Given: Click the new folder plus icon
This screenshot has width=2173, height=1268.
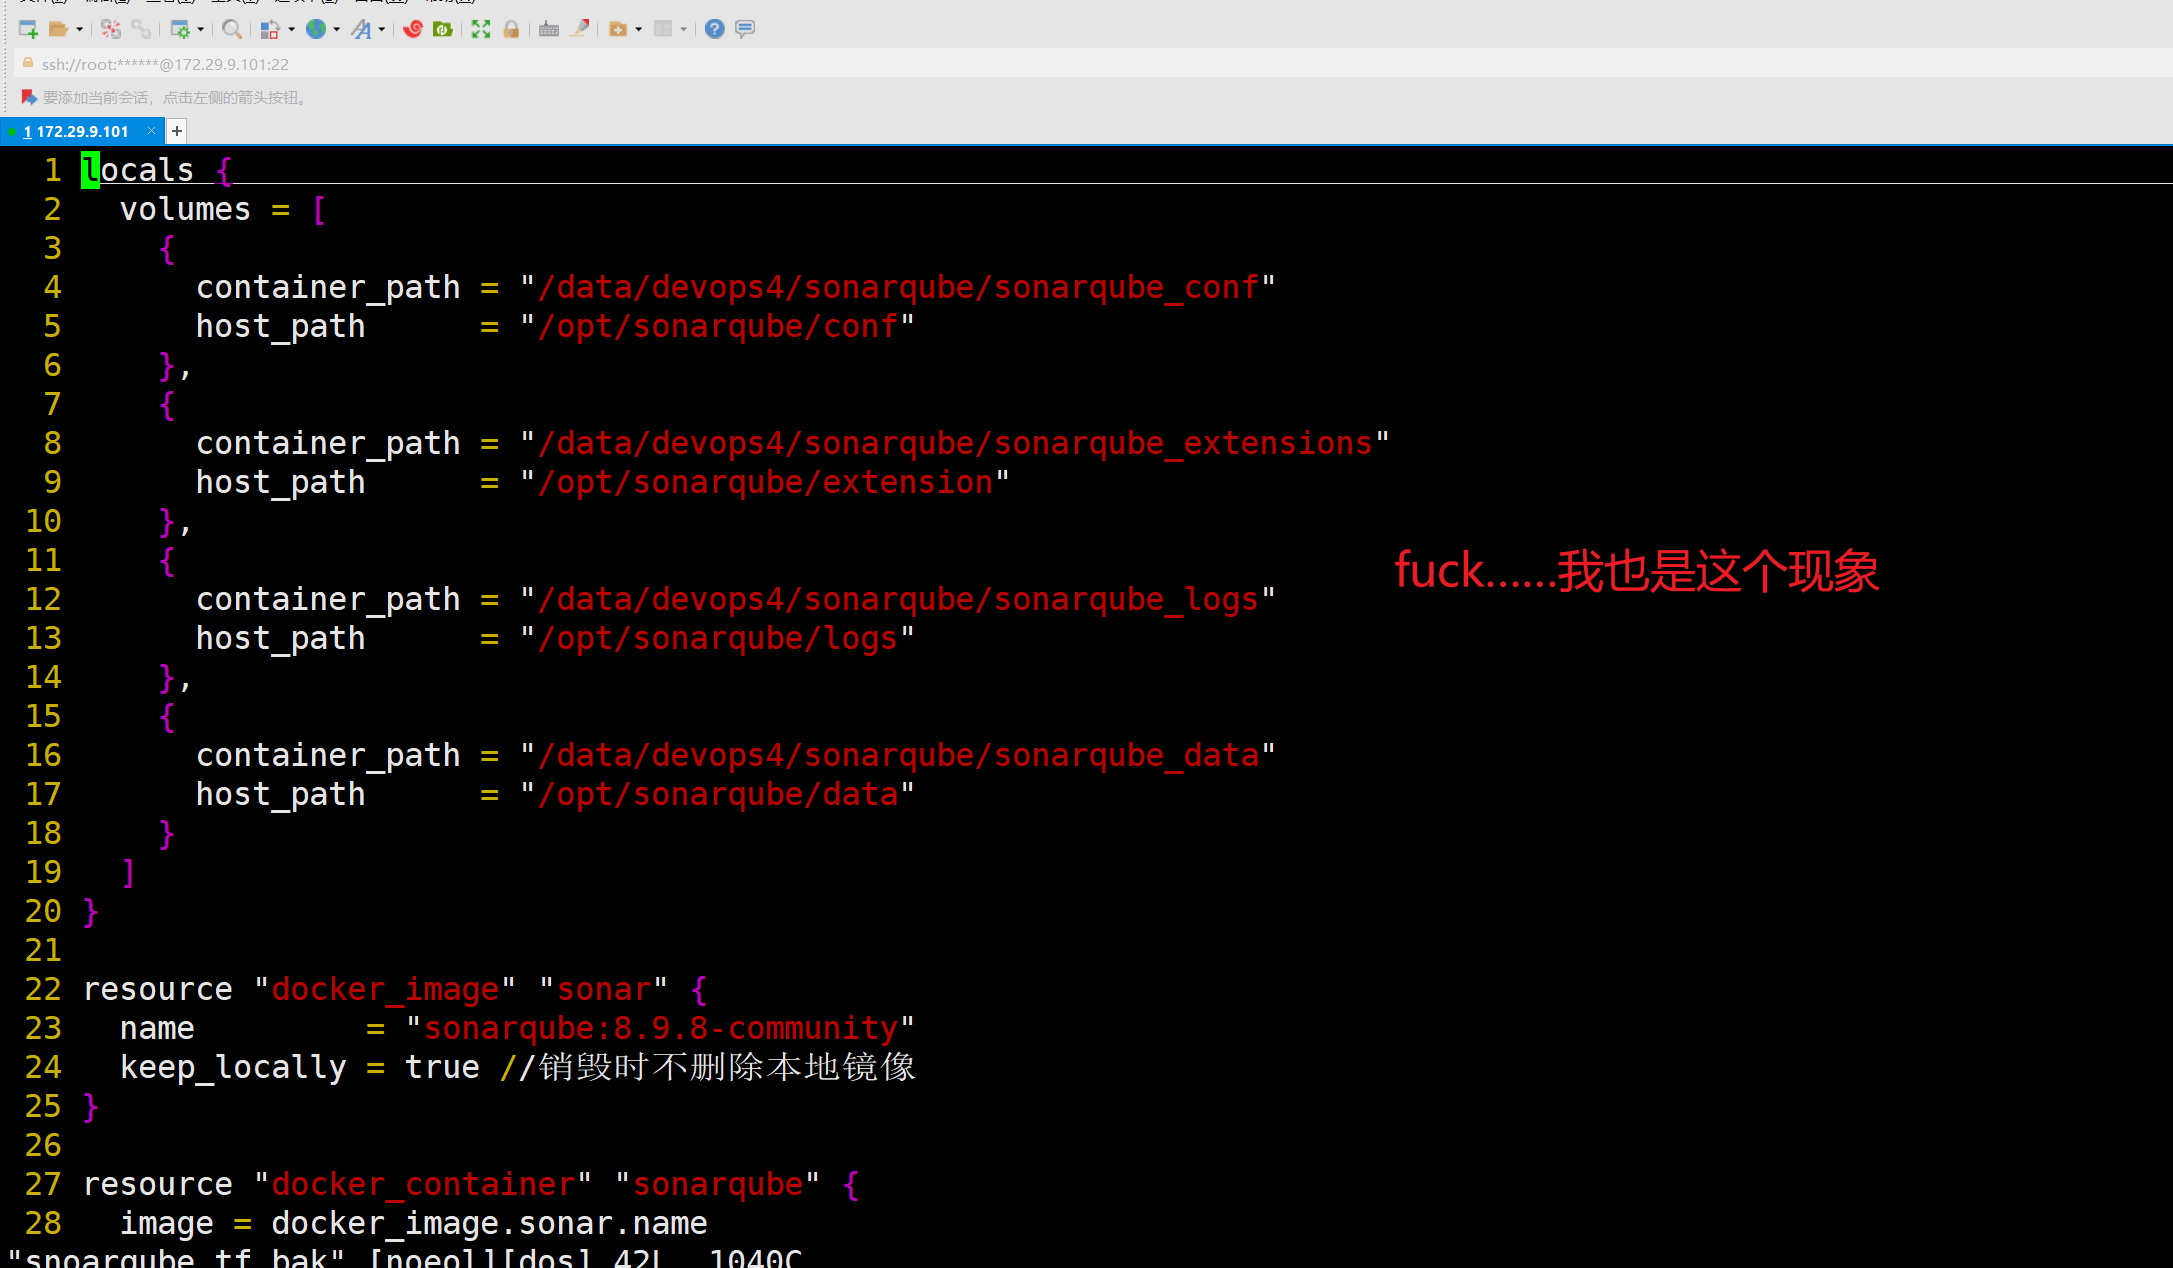Looking at the screenshot, I should click(618, 29).
